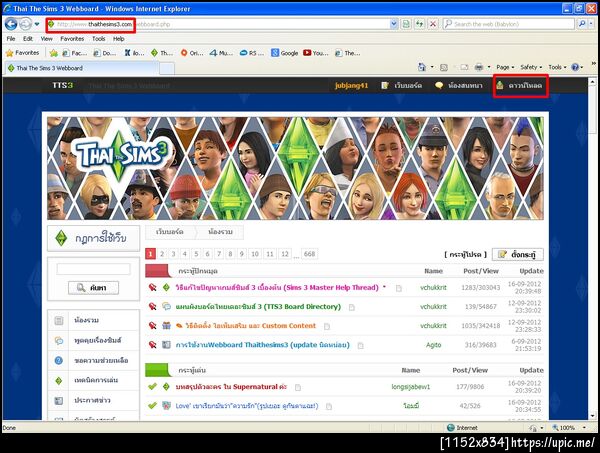This screenshot has height=453, width=600.
Task: Open the Tools menu in the menu bar
Action: (99, 39)
